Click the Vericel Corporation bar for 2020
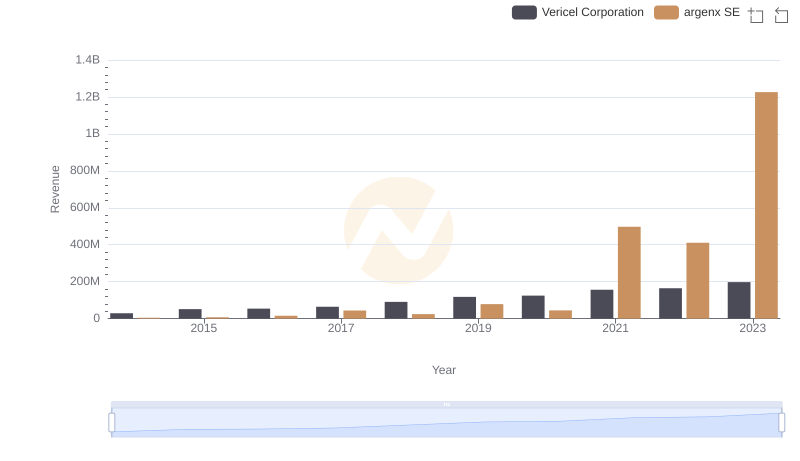This screenshot has height=461, width=800. pyautogui.click(x=533, y=307)
